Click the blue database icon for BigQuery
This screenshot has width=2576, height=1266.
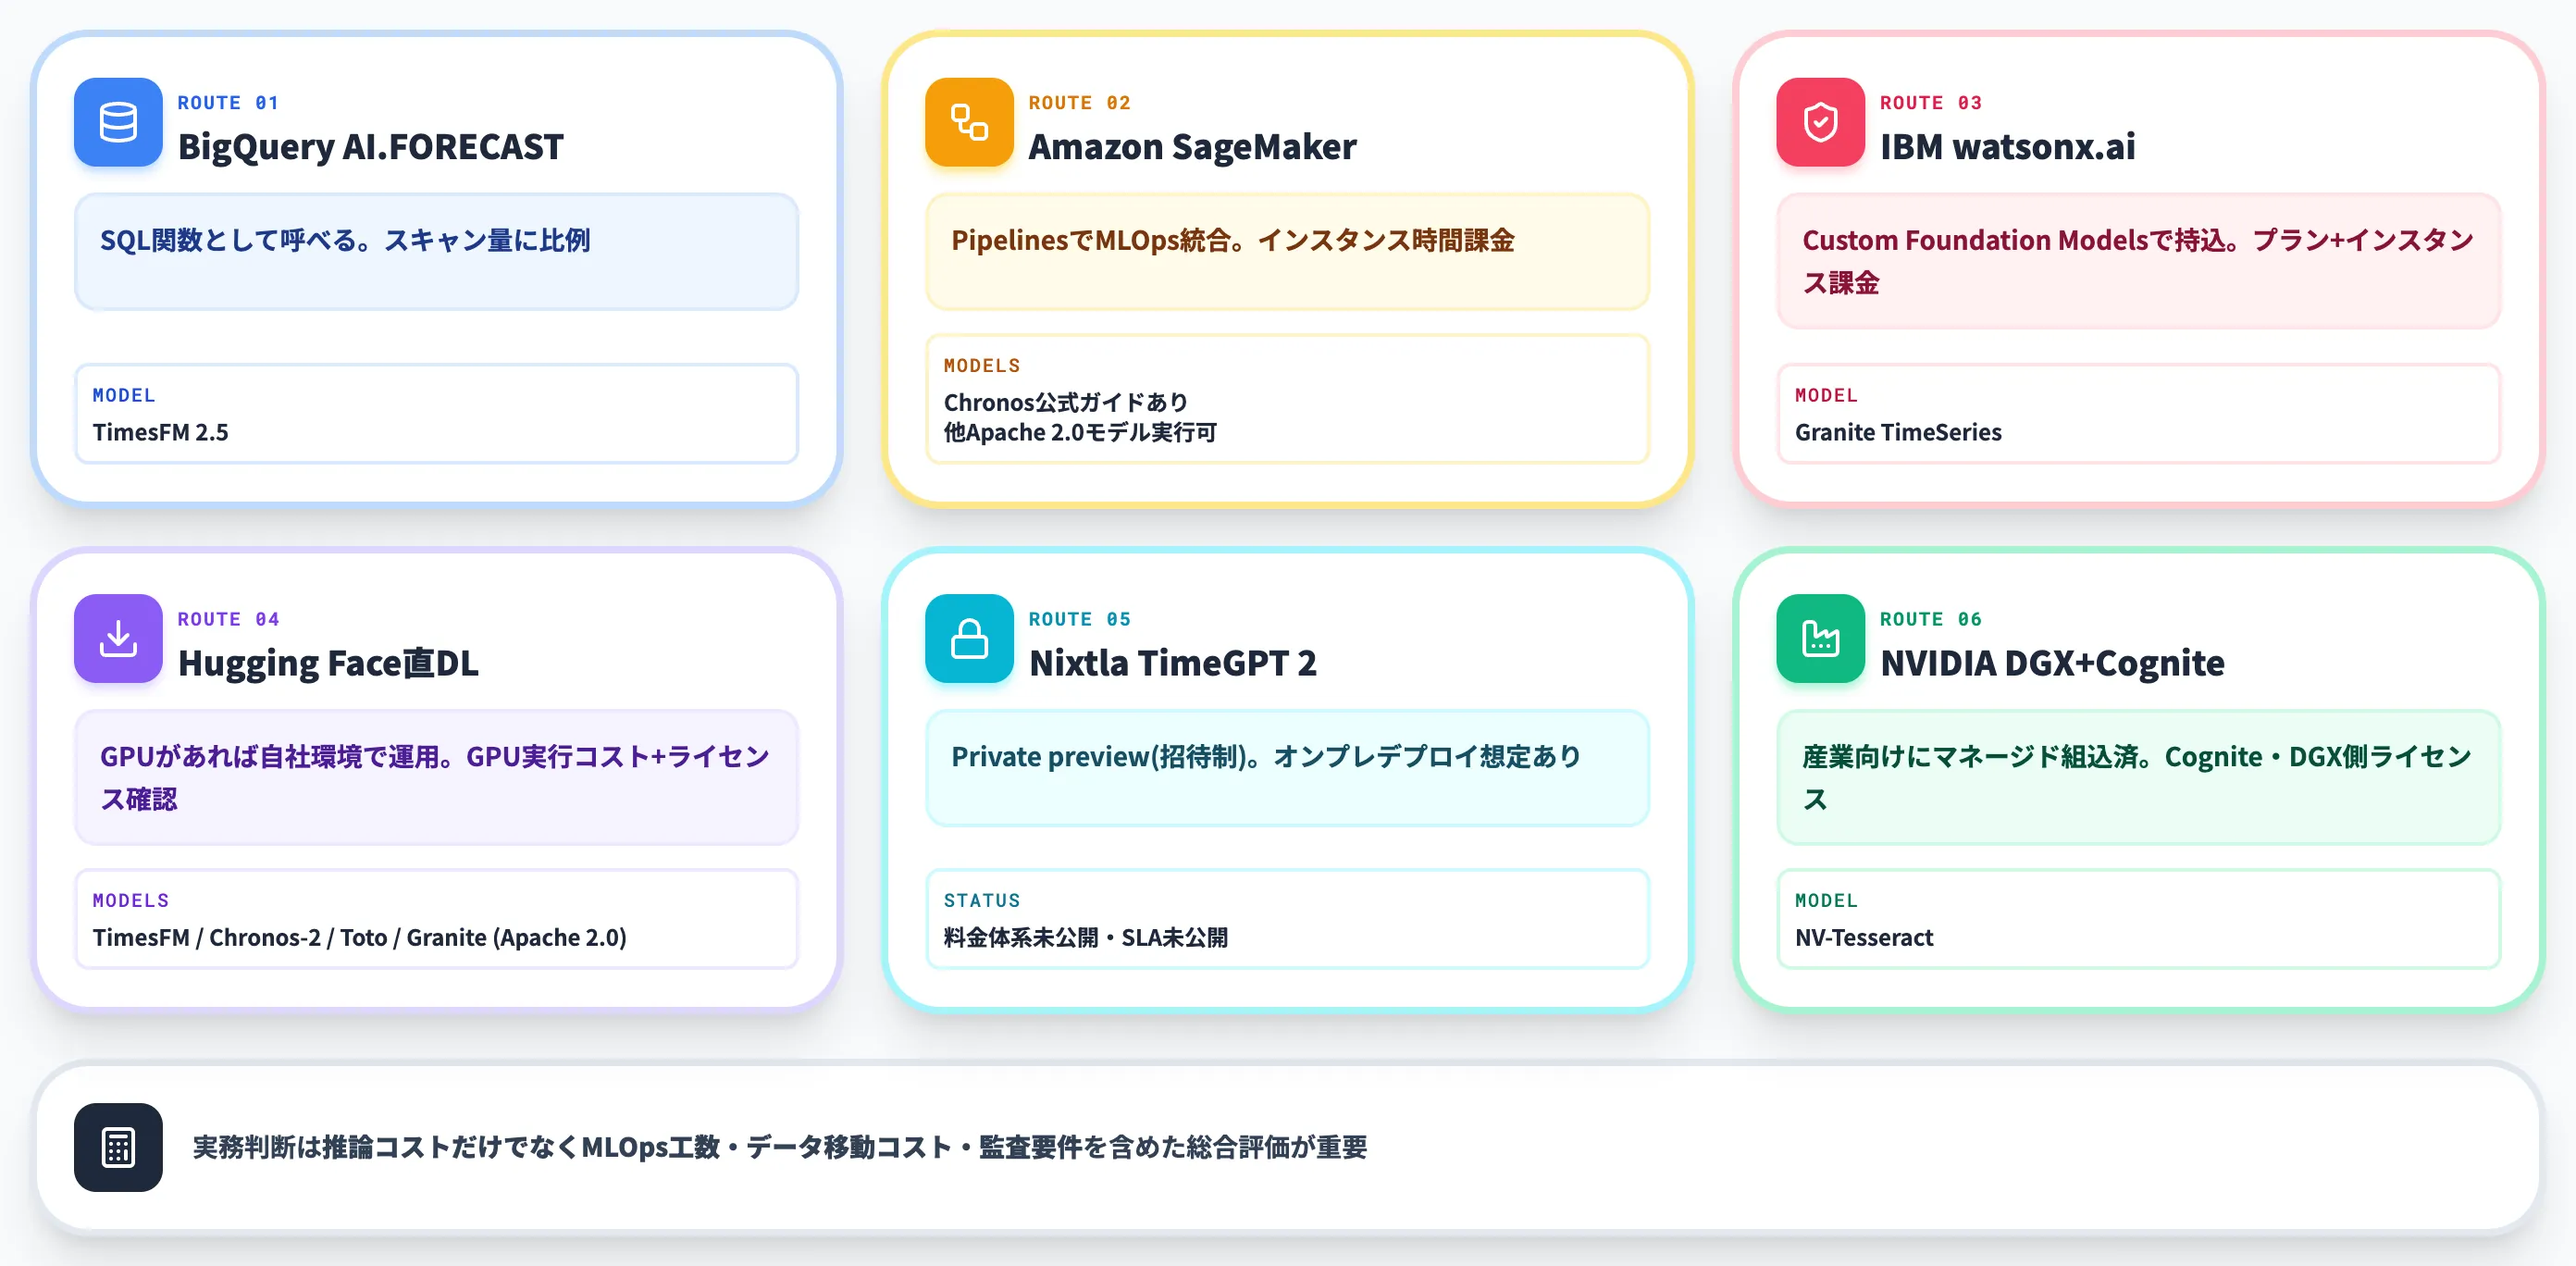click(118, 122)
